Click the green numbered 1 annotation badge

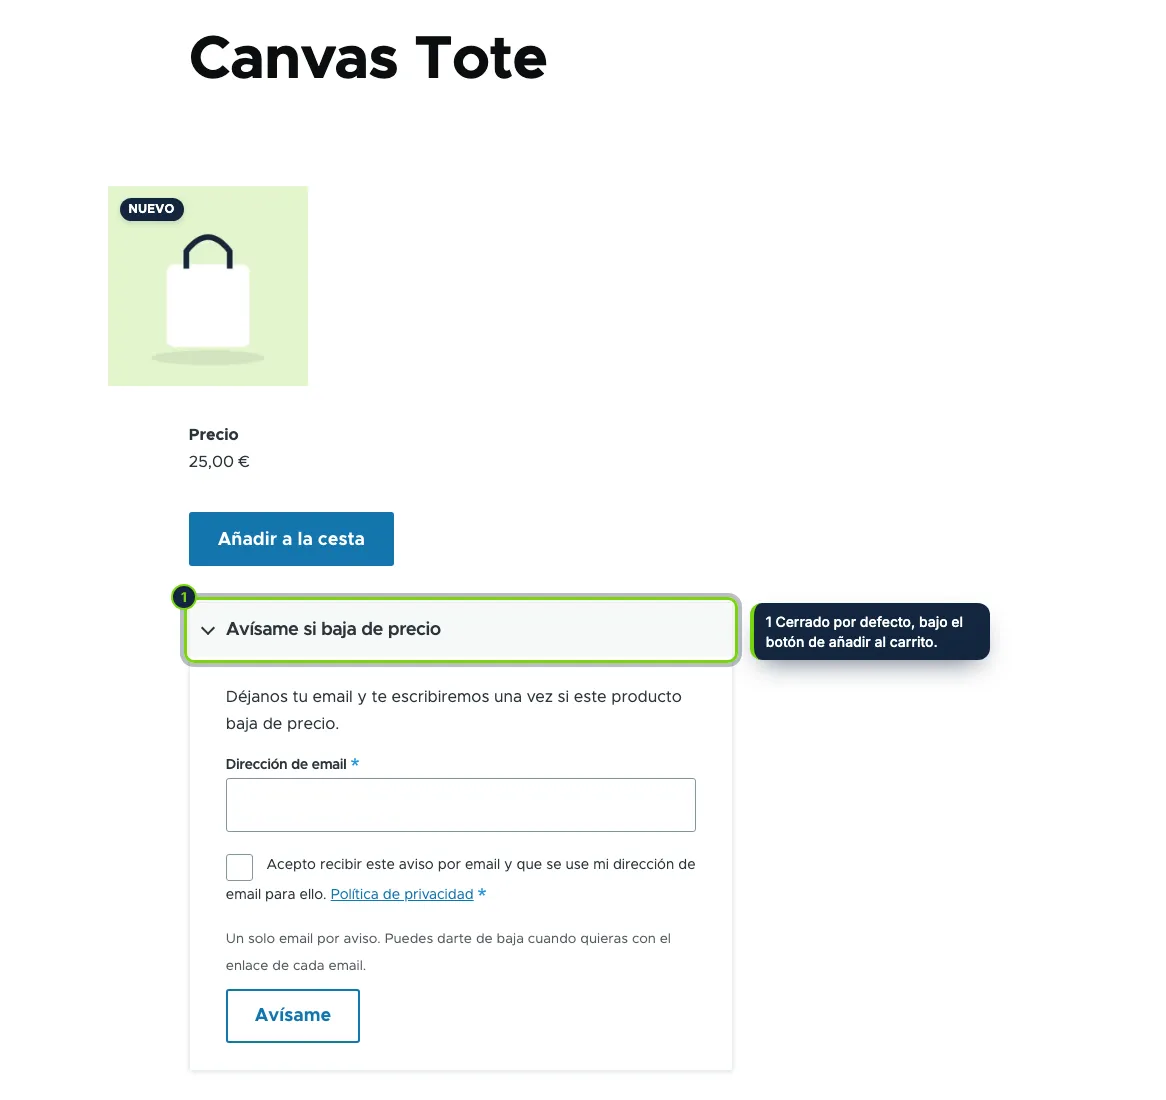point(184,596)
